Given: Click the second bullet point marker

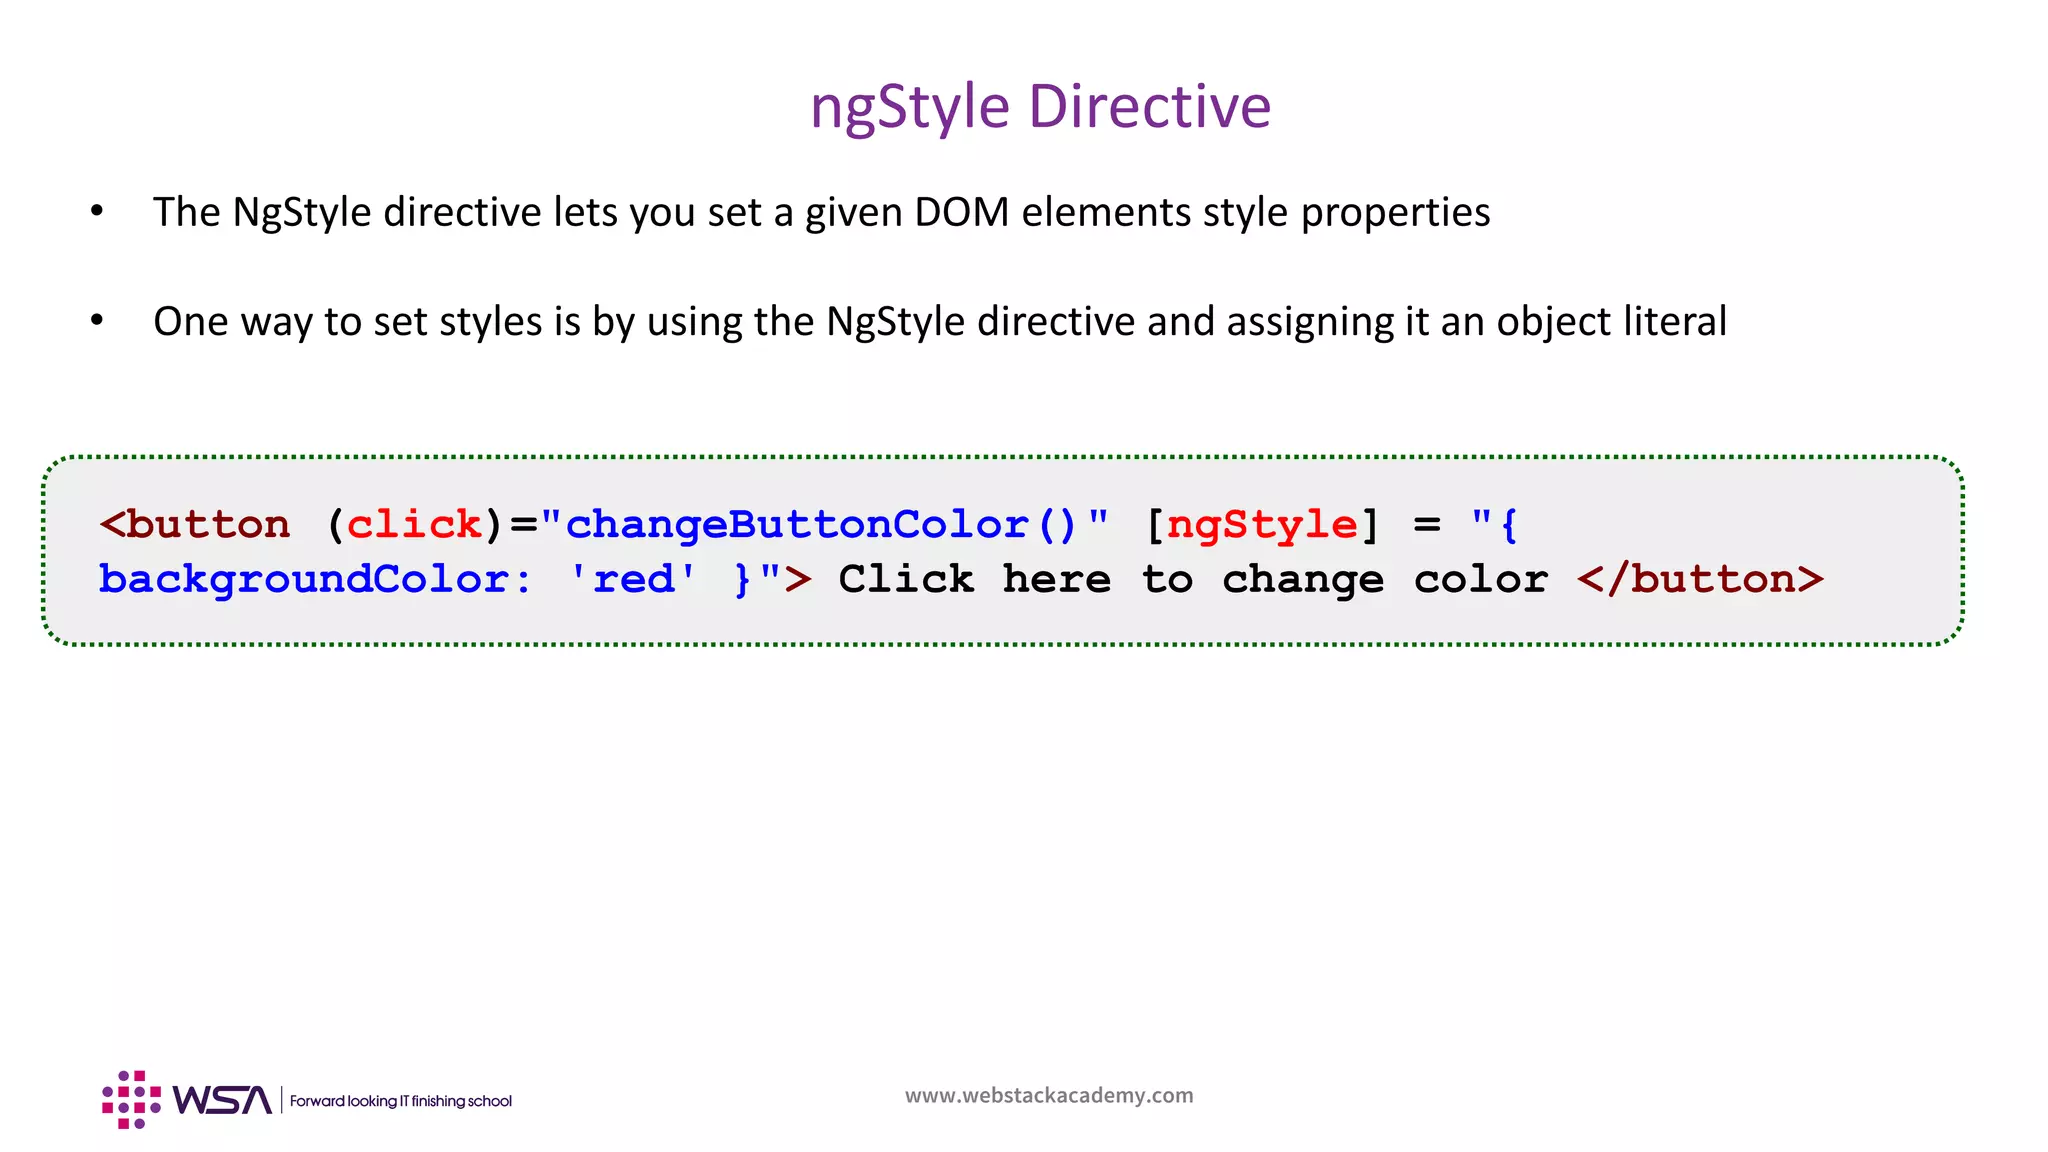Looking at the screenshot, I should 97,321.
